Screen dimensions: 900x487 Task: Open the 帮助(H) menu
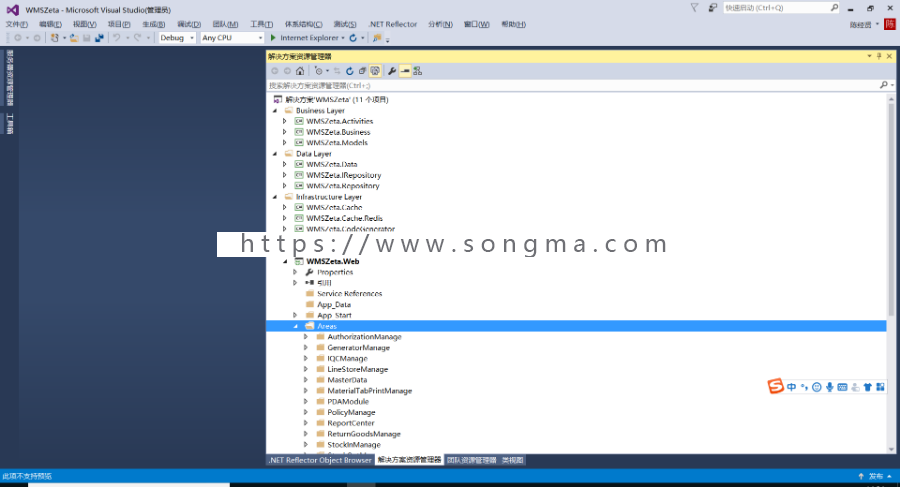pyautogui.click(x=513, y=24)
